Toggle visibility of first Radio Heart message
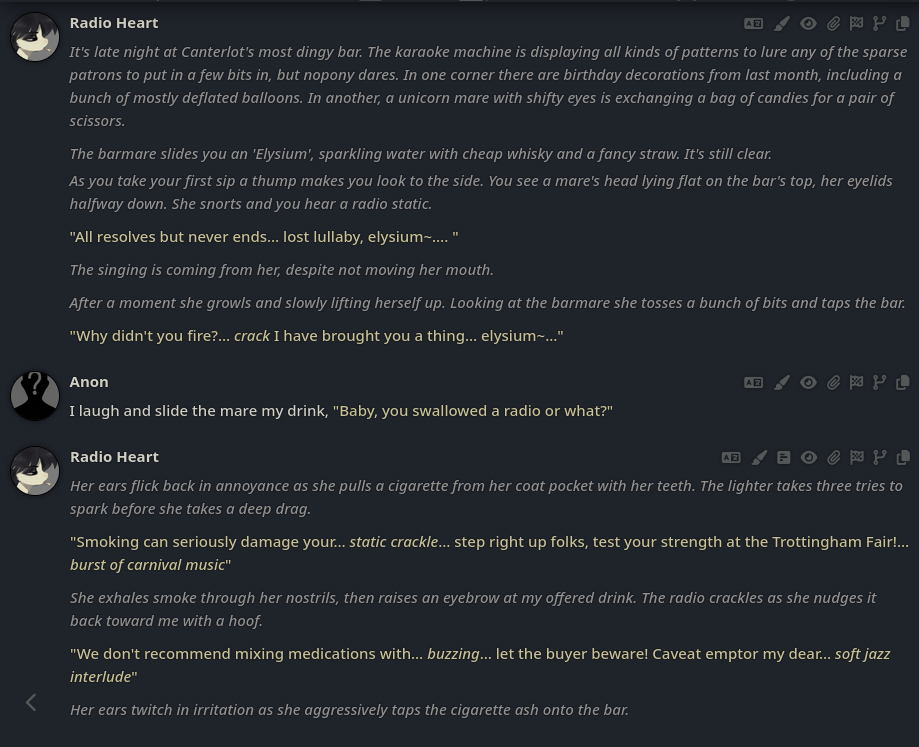919x747 pixels. coord(808,23)
